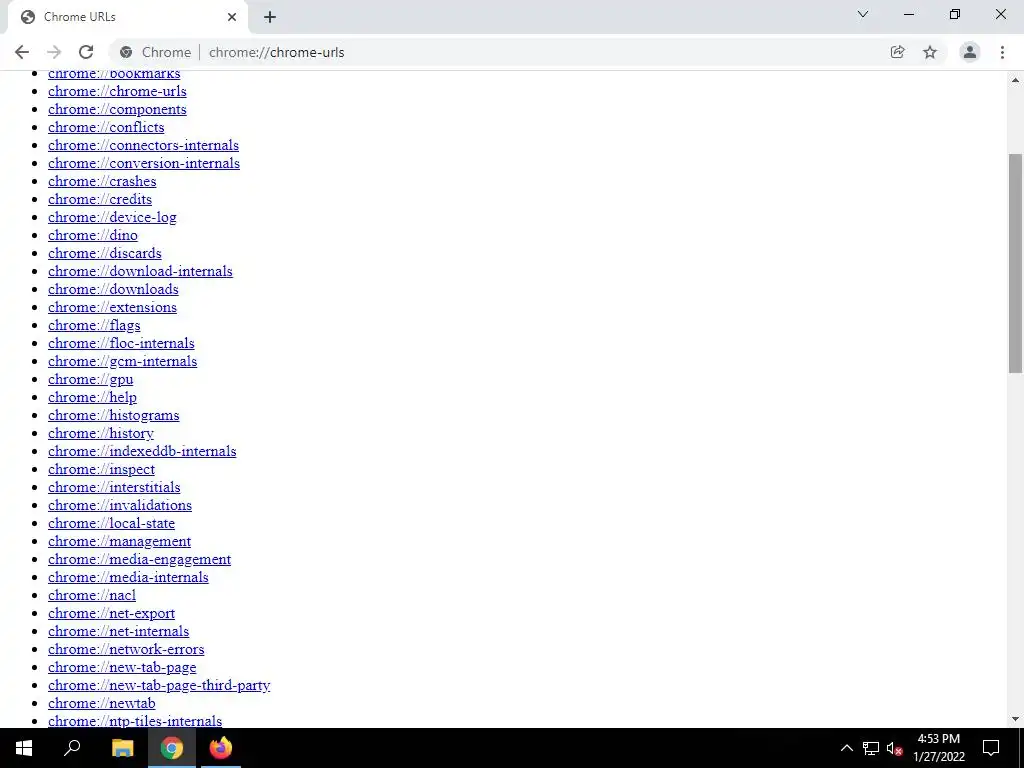Open chrome://indexeddb-internals link

click(x=142, y=451)
